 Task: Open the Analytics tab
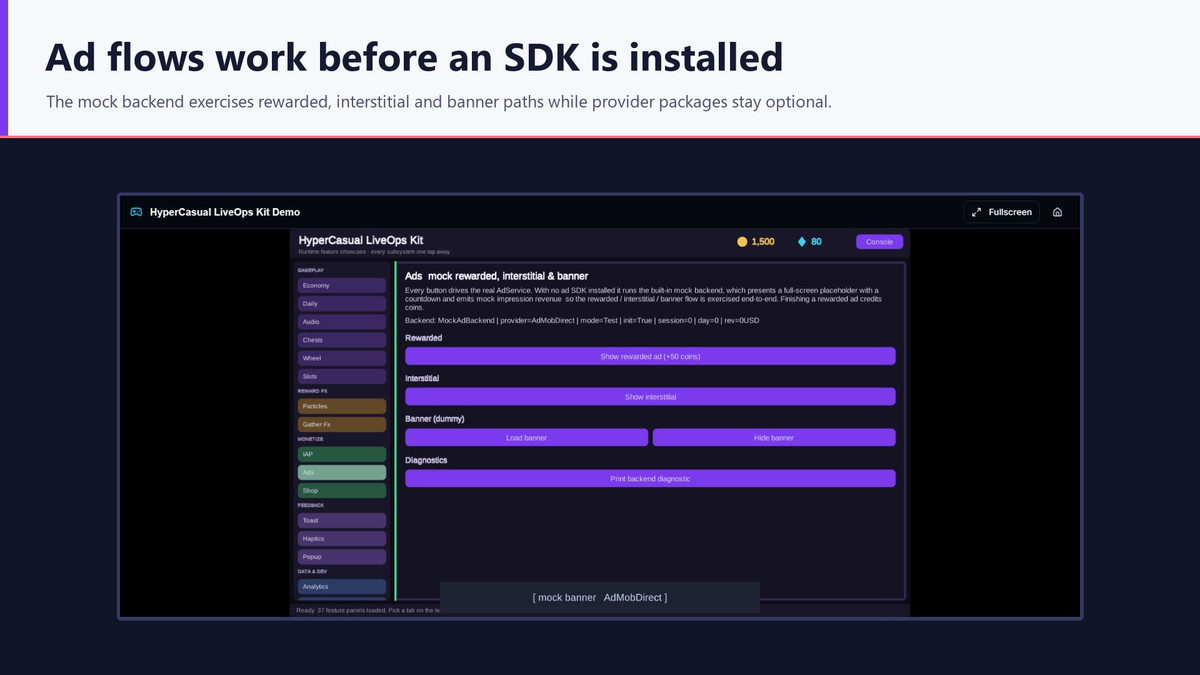(x=342, y=586)
